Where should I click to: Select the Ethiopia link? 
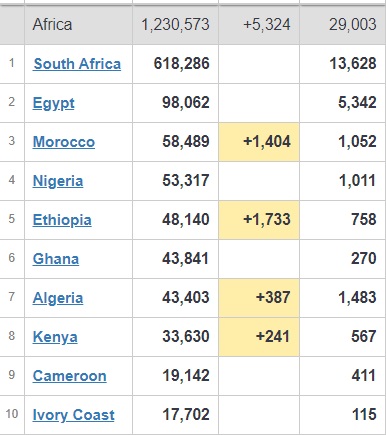pyautogui.click(x=62, y=220)
